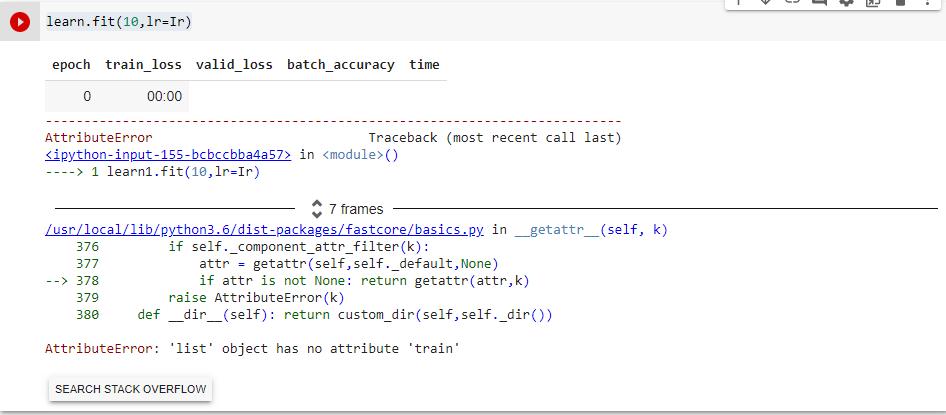Image resolution: width=946 pixels, height=415 pixels.
Task: Select the epoch column header
Action: [x=71, y=65]
